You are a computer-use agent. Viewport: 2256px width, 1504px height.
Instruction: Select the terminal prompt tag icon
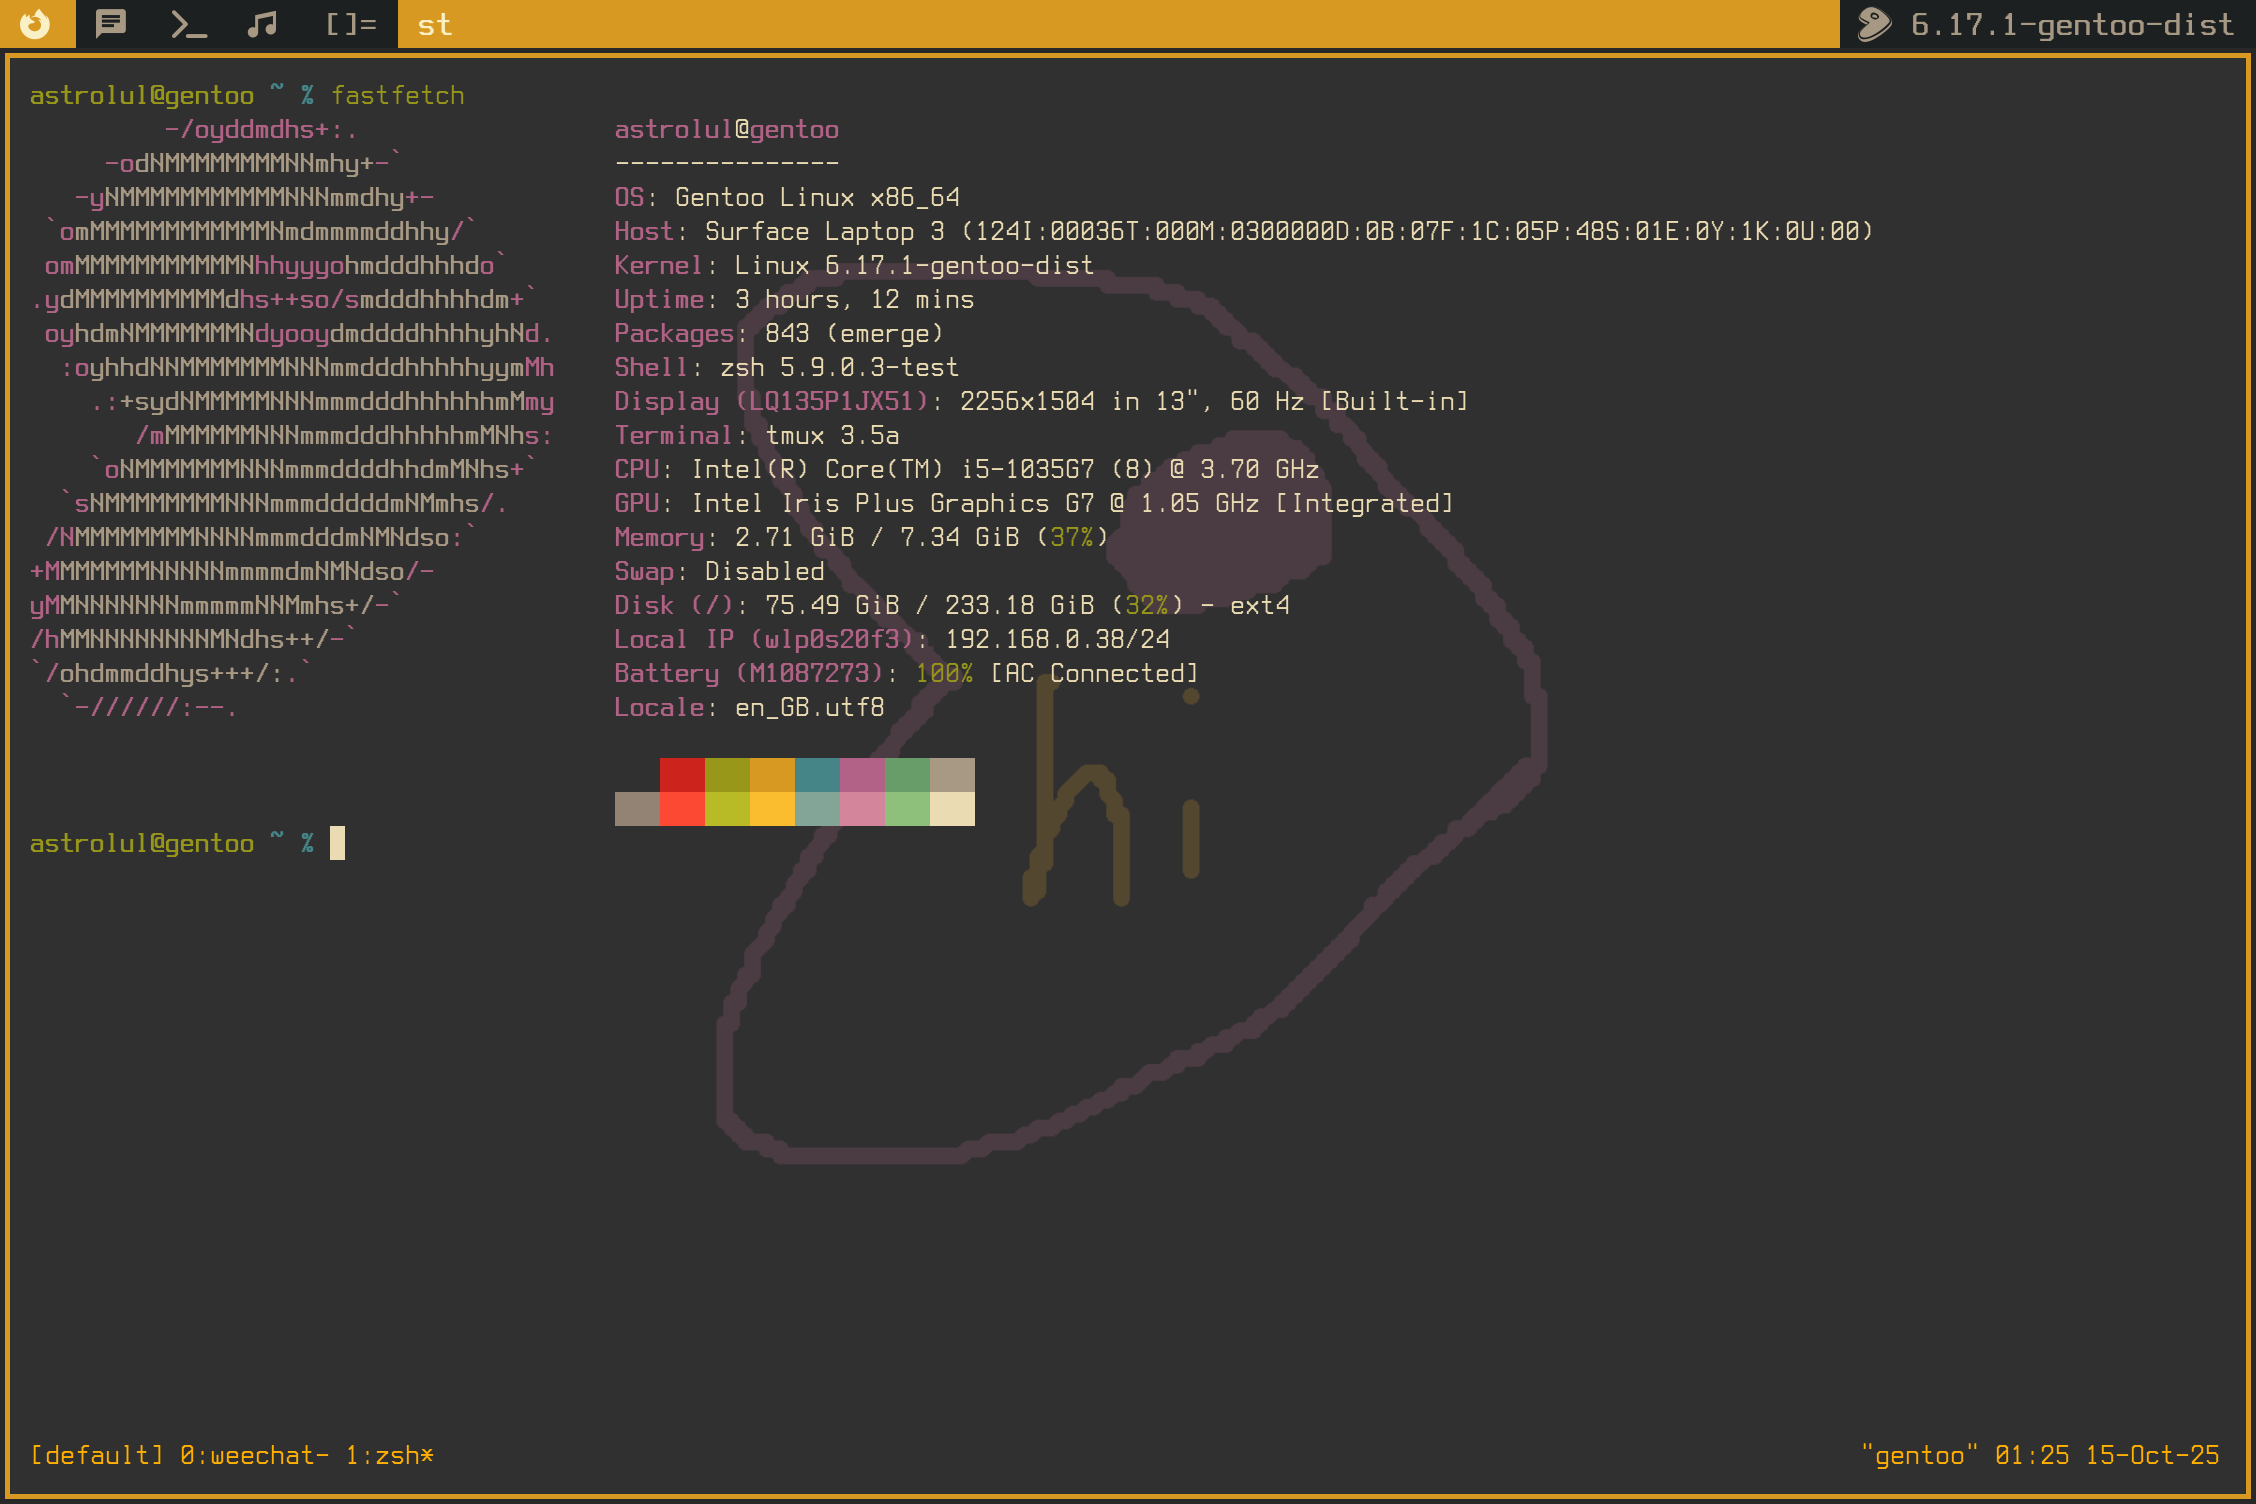[188, 24]
